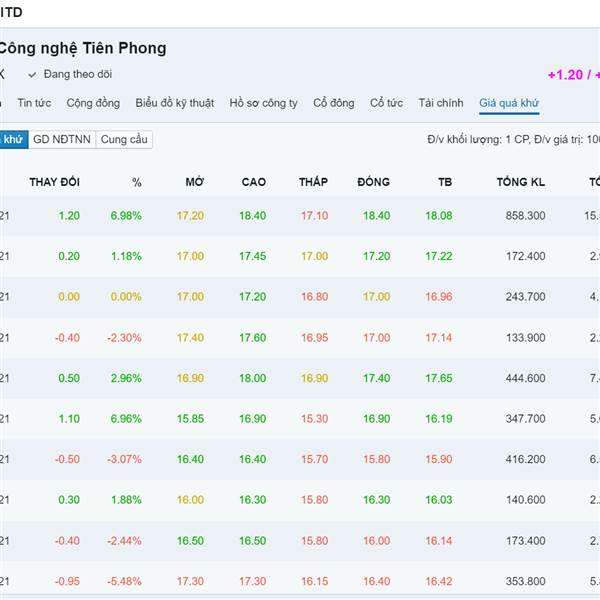Click the 16.96 average price cell
Viewport: 600px width, 600px height.
pos(439,297)
